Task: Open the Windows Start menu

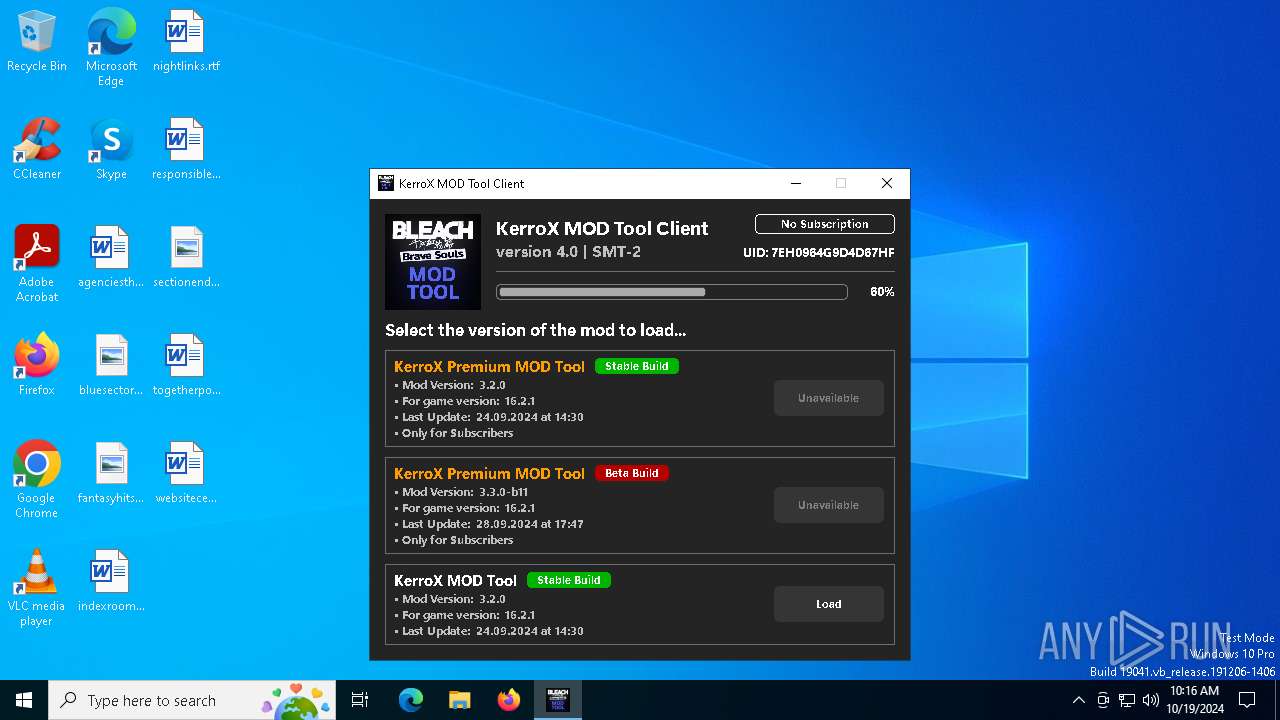Action: (24, 700)
